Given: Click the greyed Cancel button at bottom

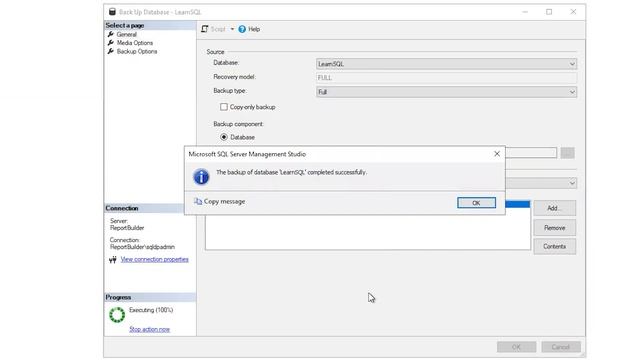Looking at the screenshot, I should 561,347.
